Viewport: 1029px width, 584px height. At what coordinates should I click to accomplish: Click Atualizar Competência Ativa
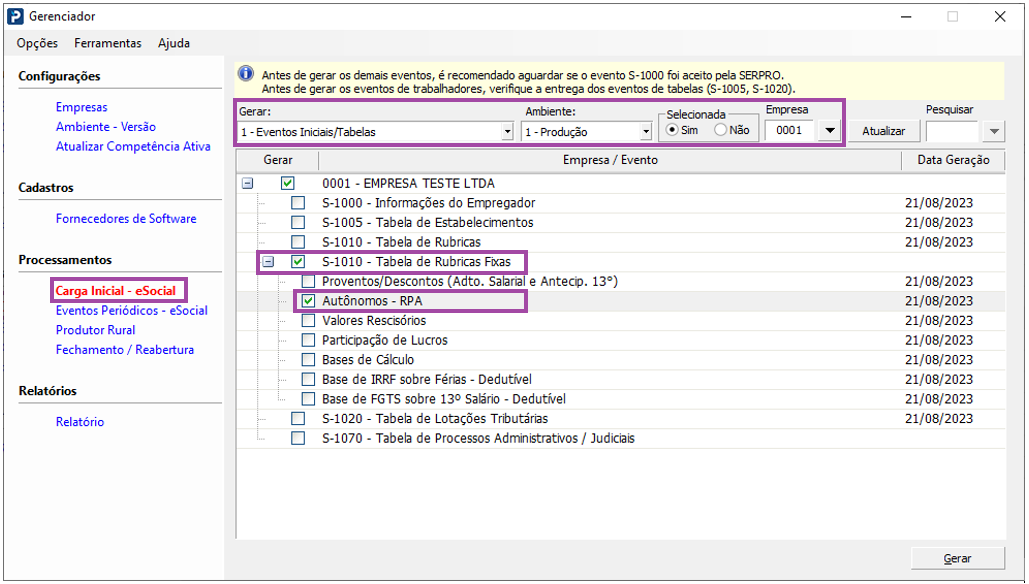click(133, 146)
